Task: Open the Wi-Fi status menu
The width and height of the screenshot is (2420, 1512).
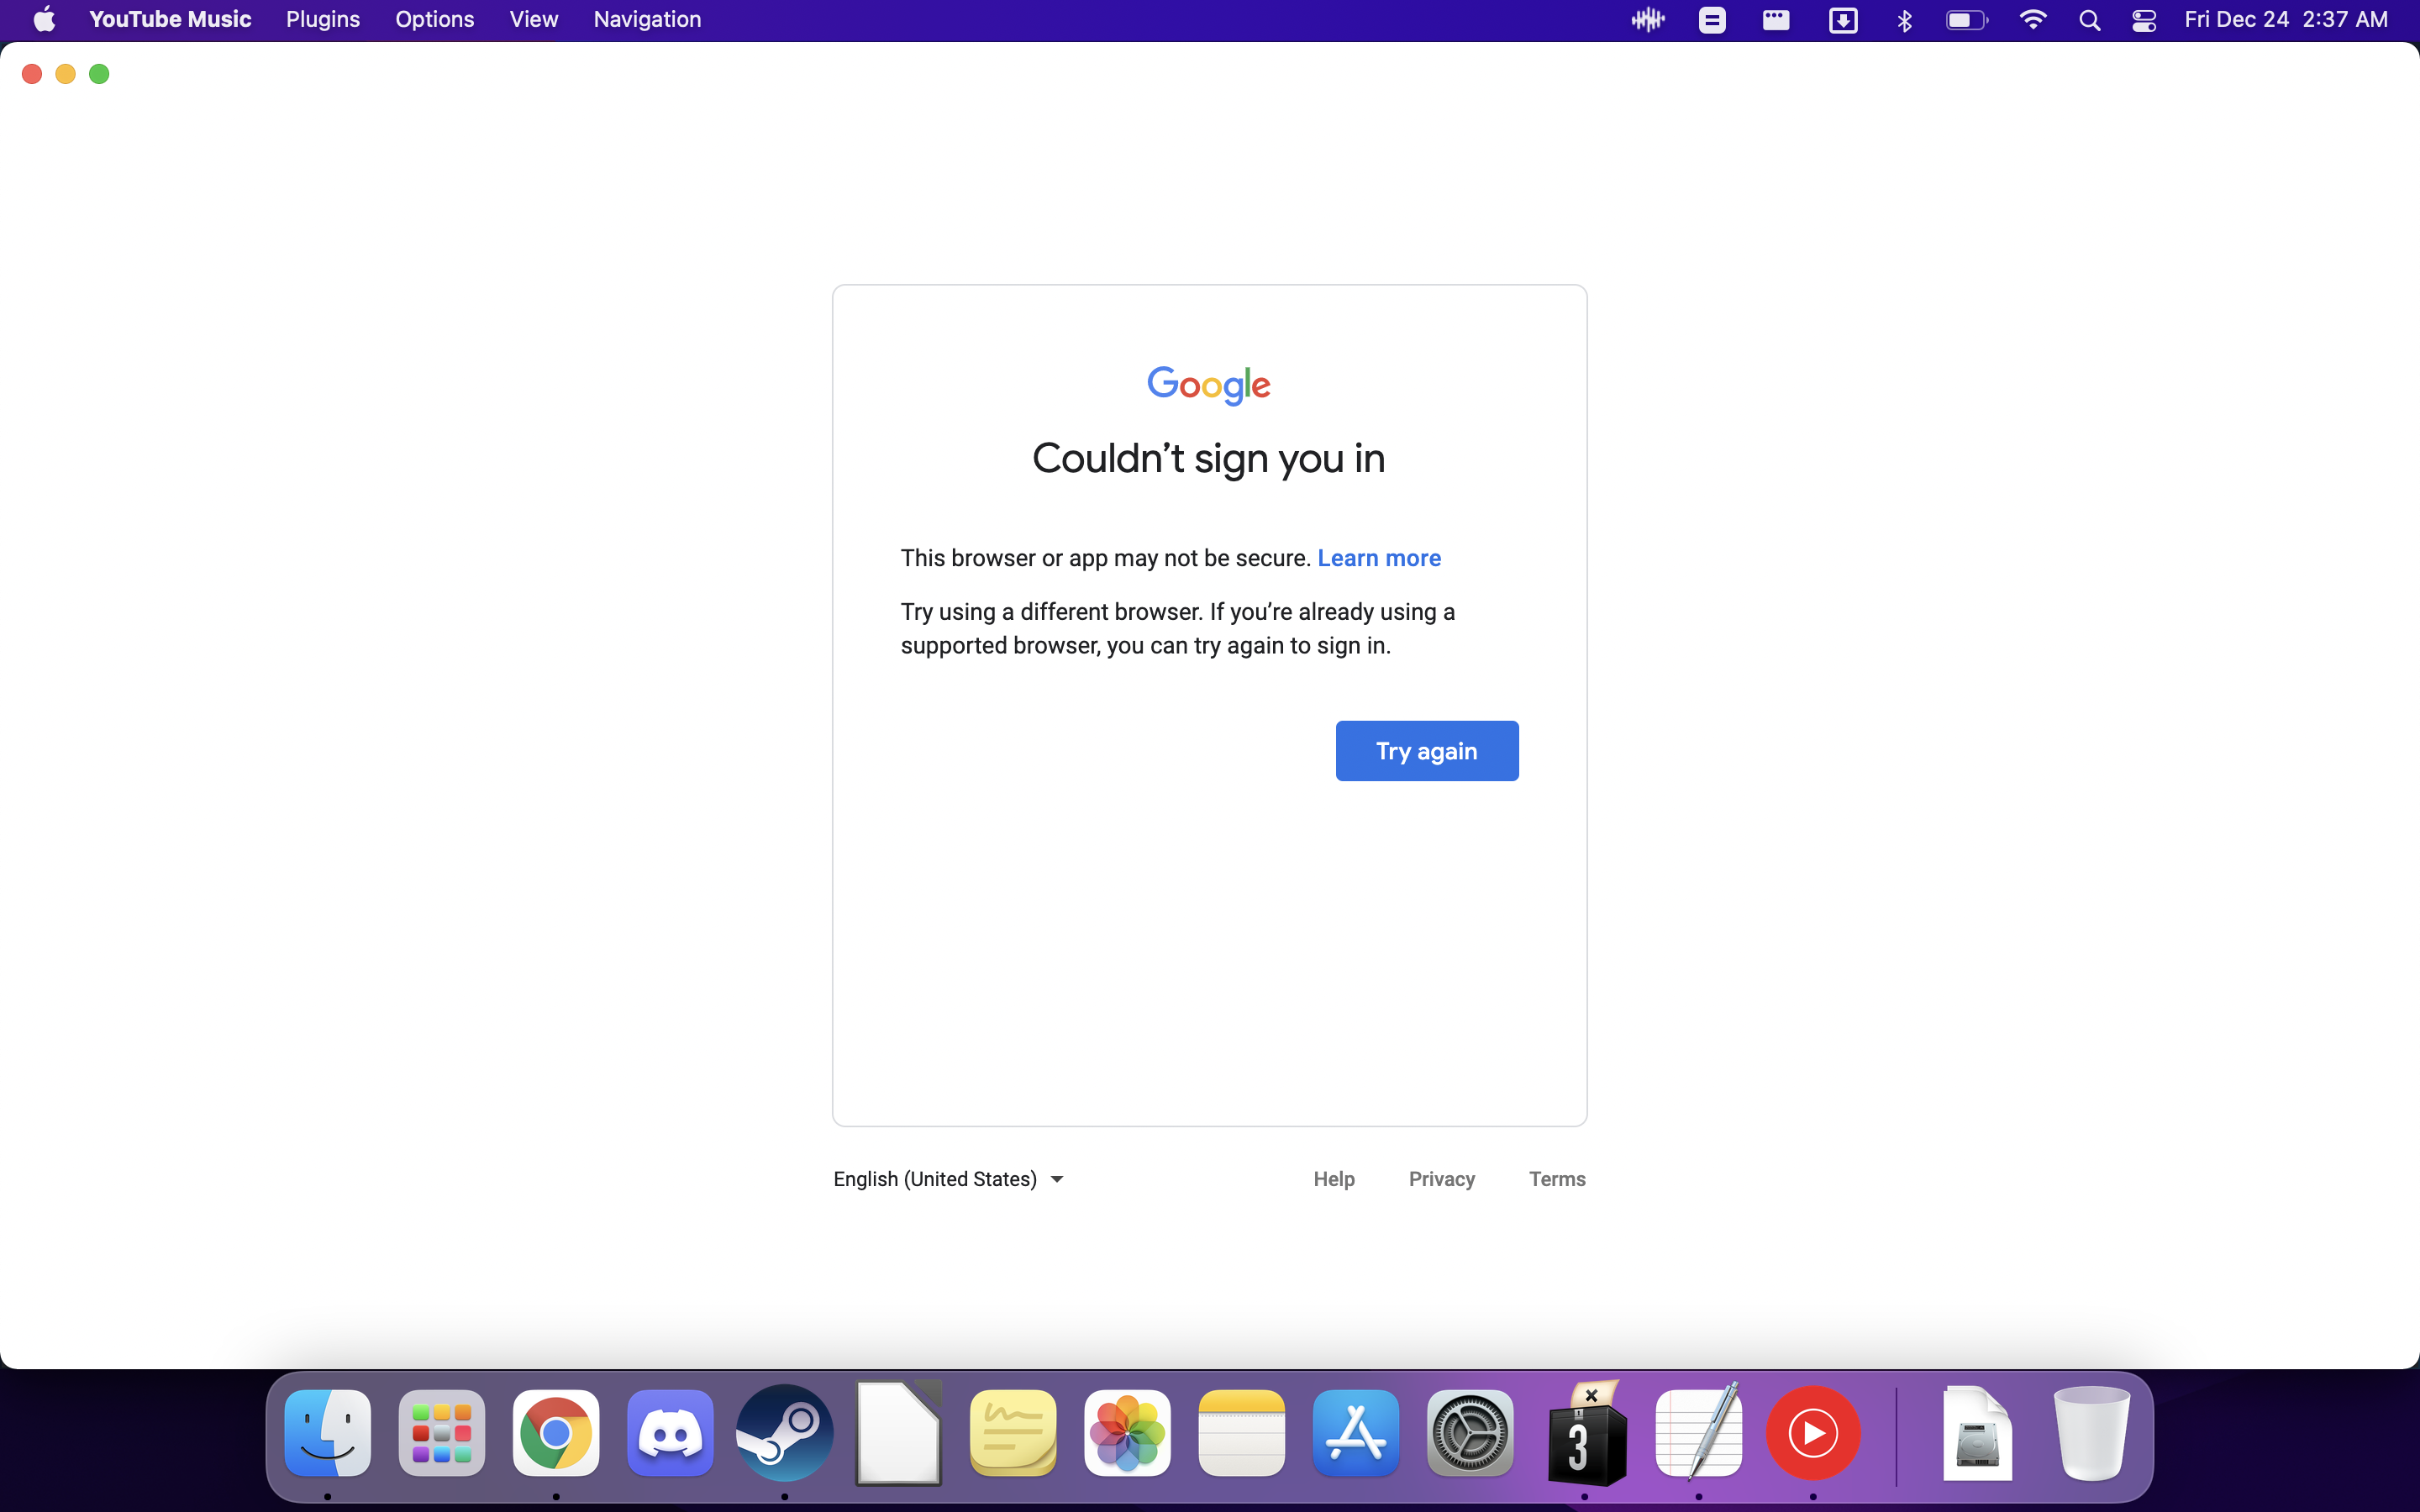Action: (x=2032, y=19)
